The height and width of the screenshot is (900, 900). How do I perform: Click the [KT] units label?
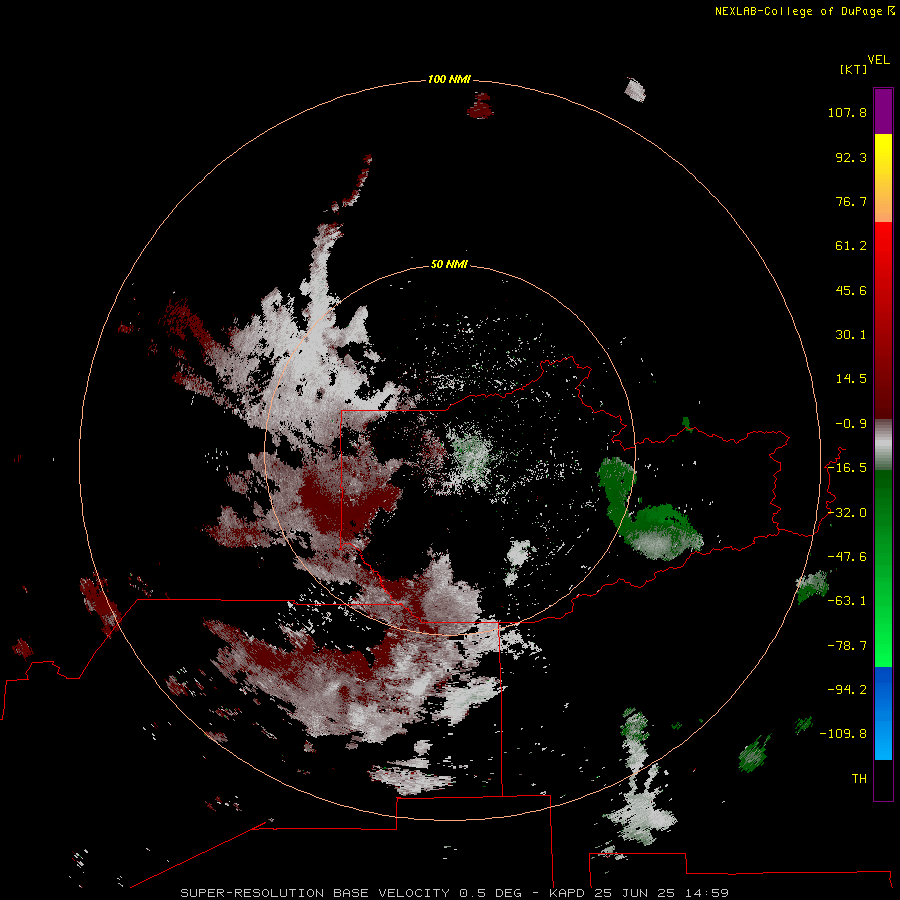854,69
